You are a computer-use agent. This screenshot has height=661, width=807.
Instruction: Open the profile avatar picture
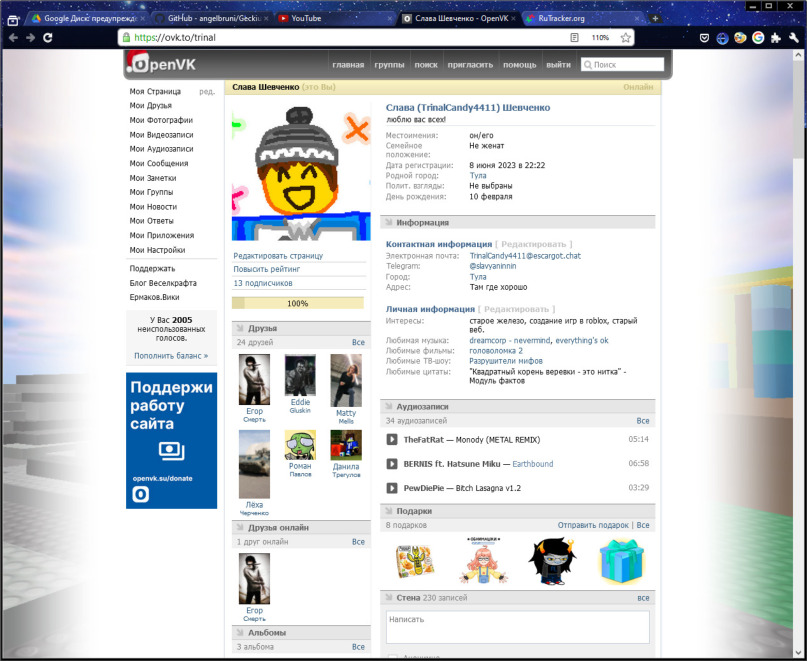(x=301, y=173)
